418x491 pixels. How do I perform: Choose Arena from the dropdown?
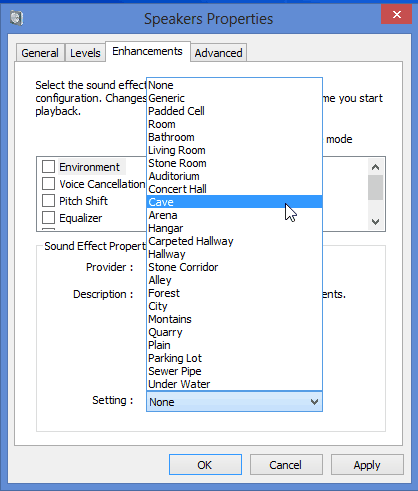[x=234, y=215]
